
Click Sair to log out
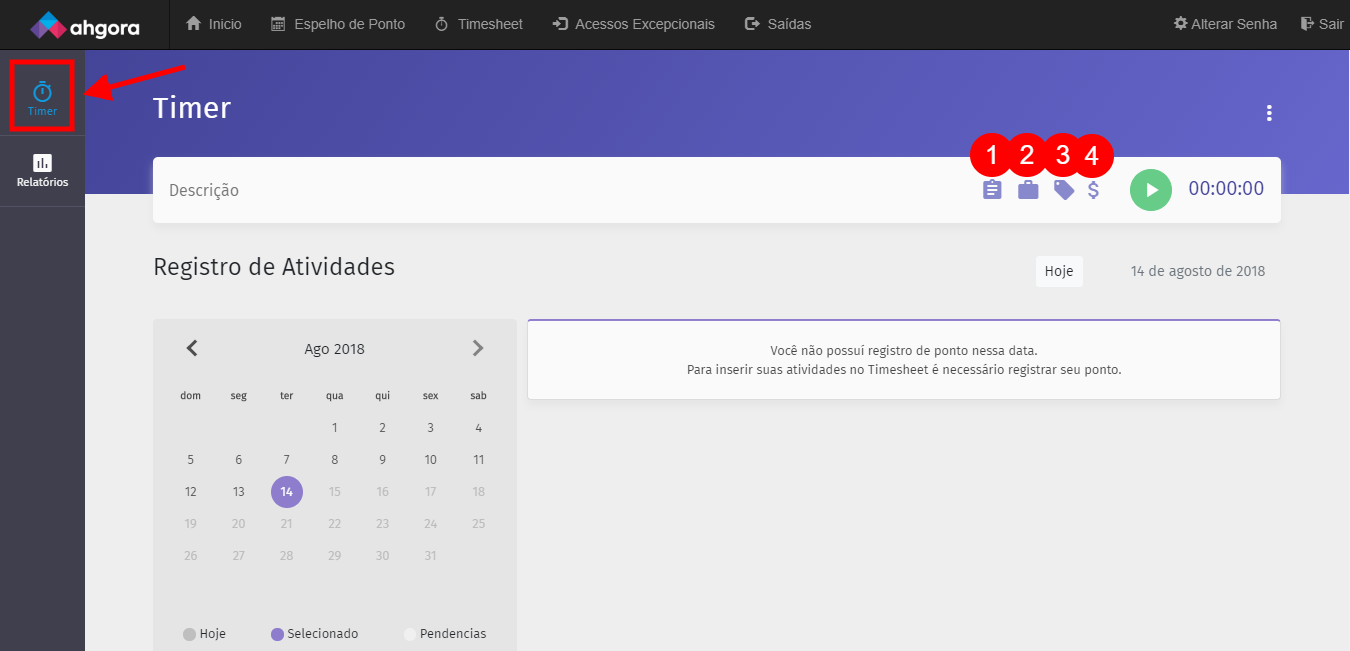point(1322,24)
